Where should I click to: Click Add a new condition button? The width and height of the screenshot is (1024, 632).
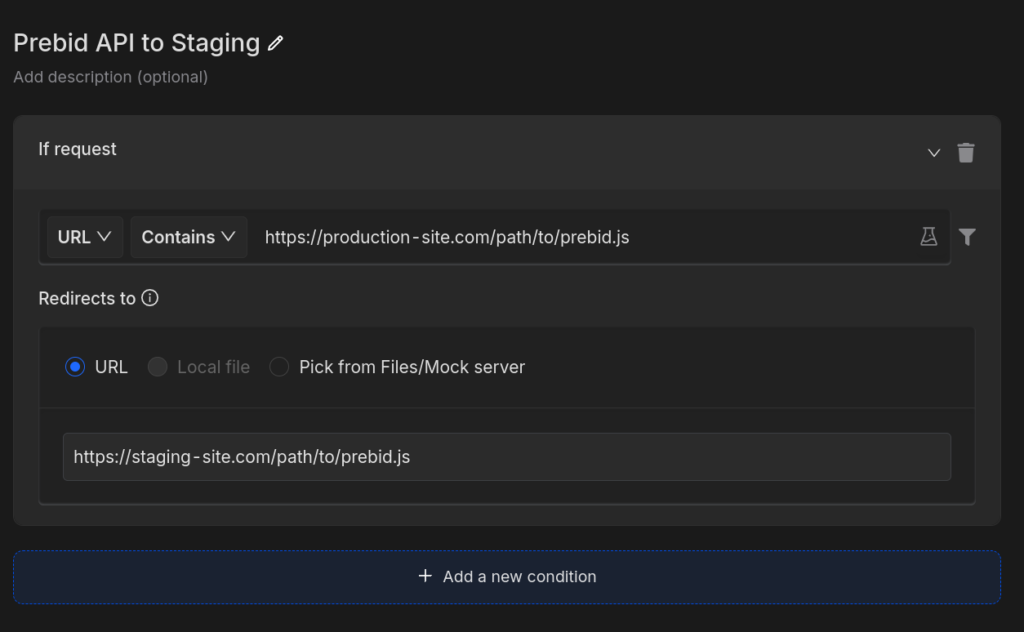tap(507, 577)
